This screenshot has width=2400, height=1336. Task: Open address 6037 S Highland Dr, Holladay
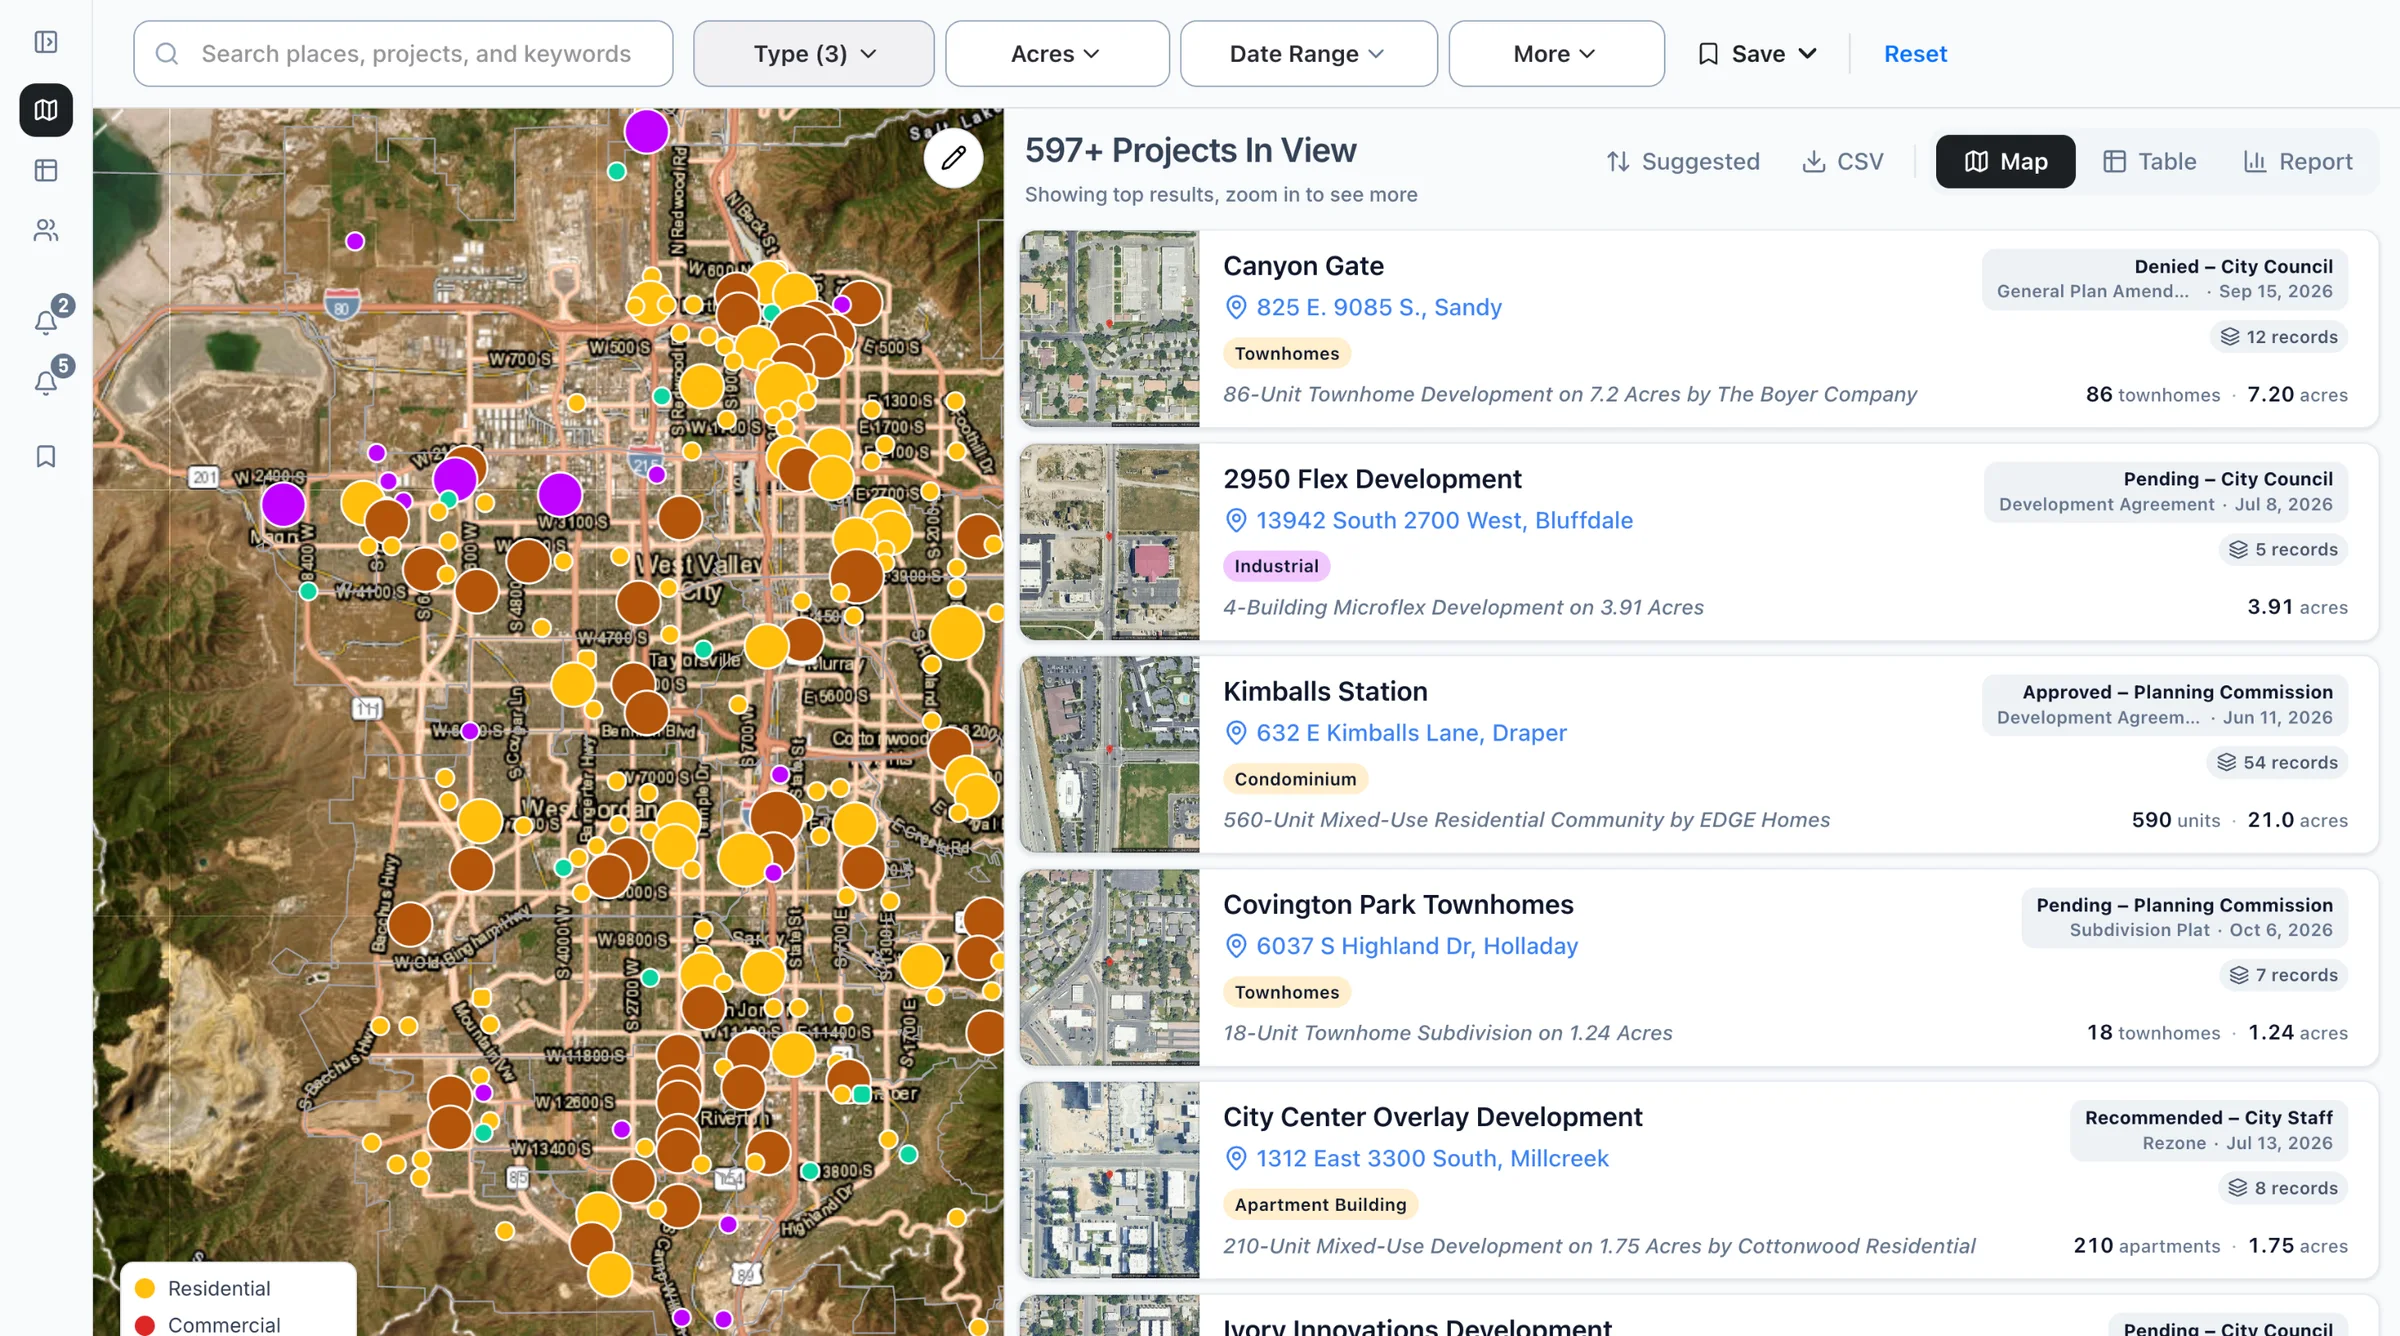pos(1417,946)
